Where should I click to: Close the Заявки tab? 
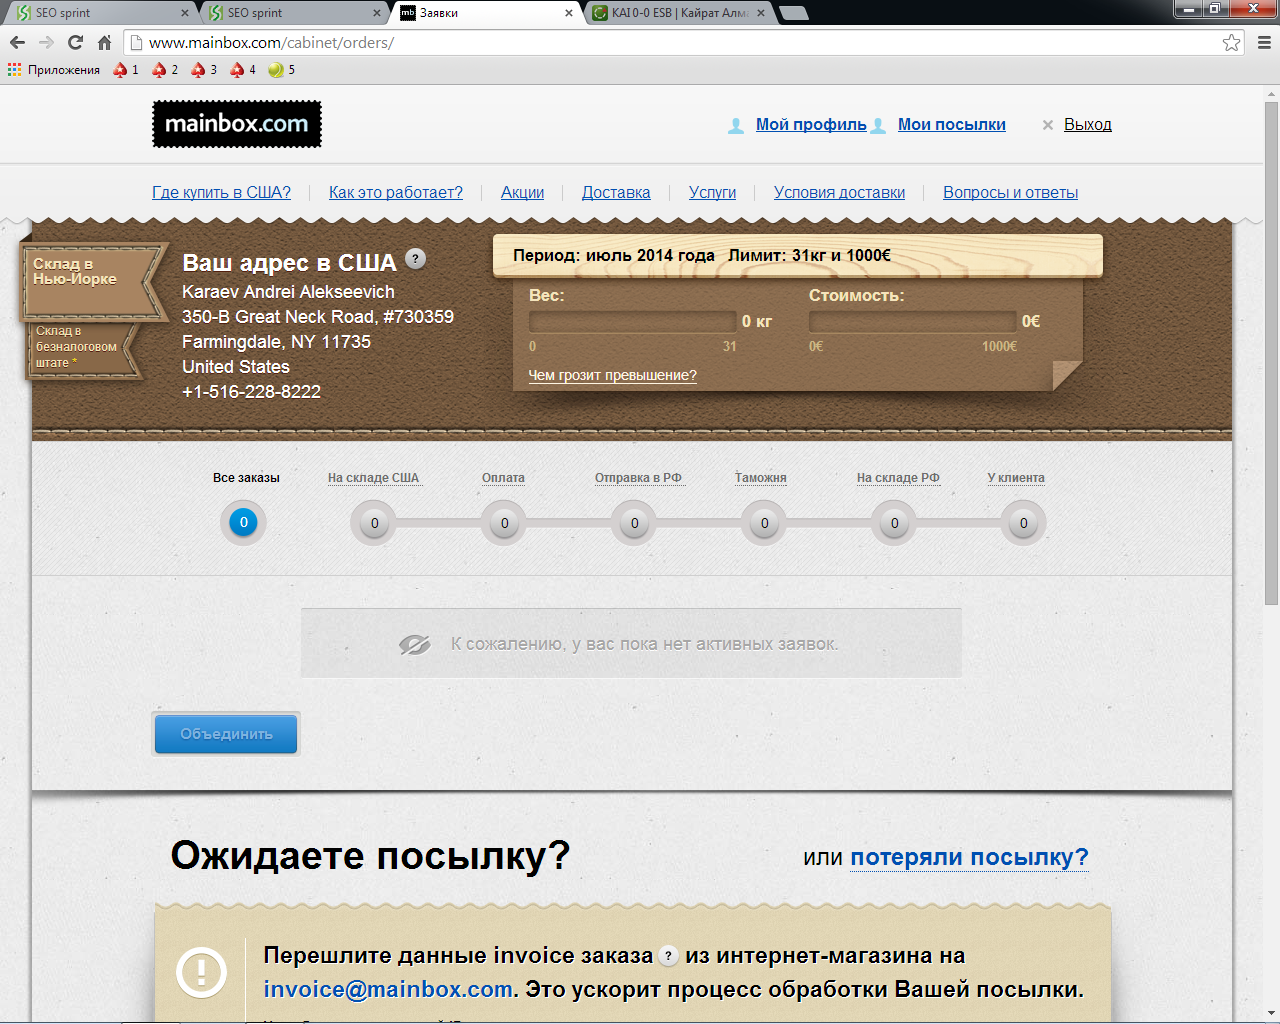click(569, 13)
